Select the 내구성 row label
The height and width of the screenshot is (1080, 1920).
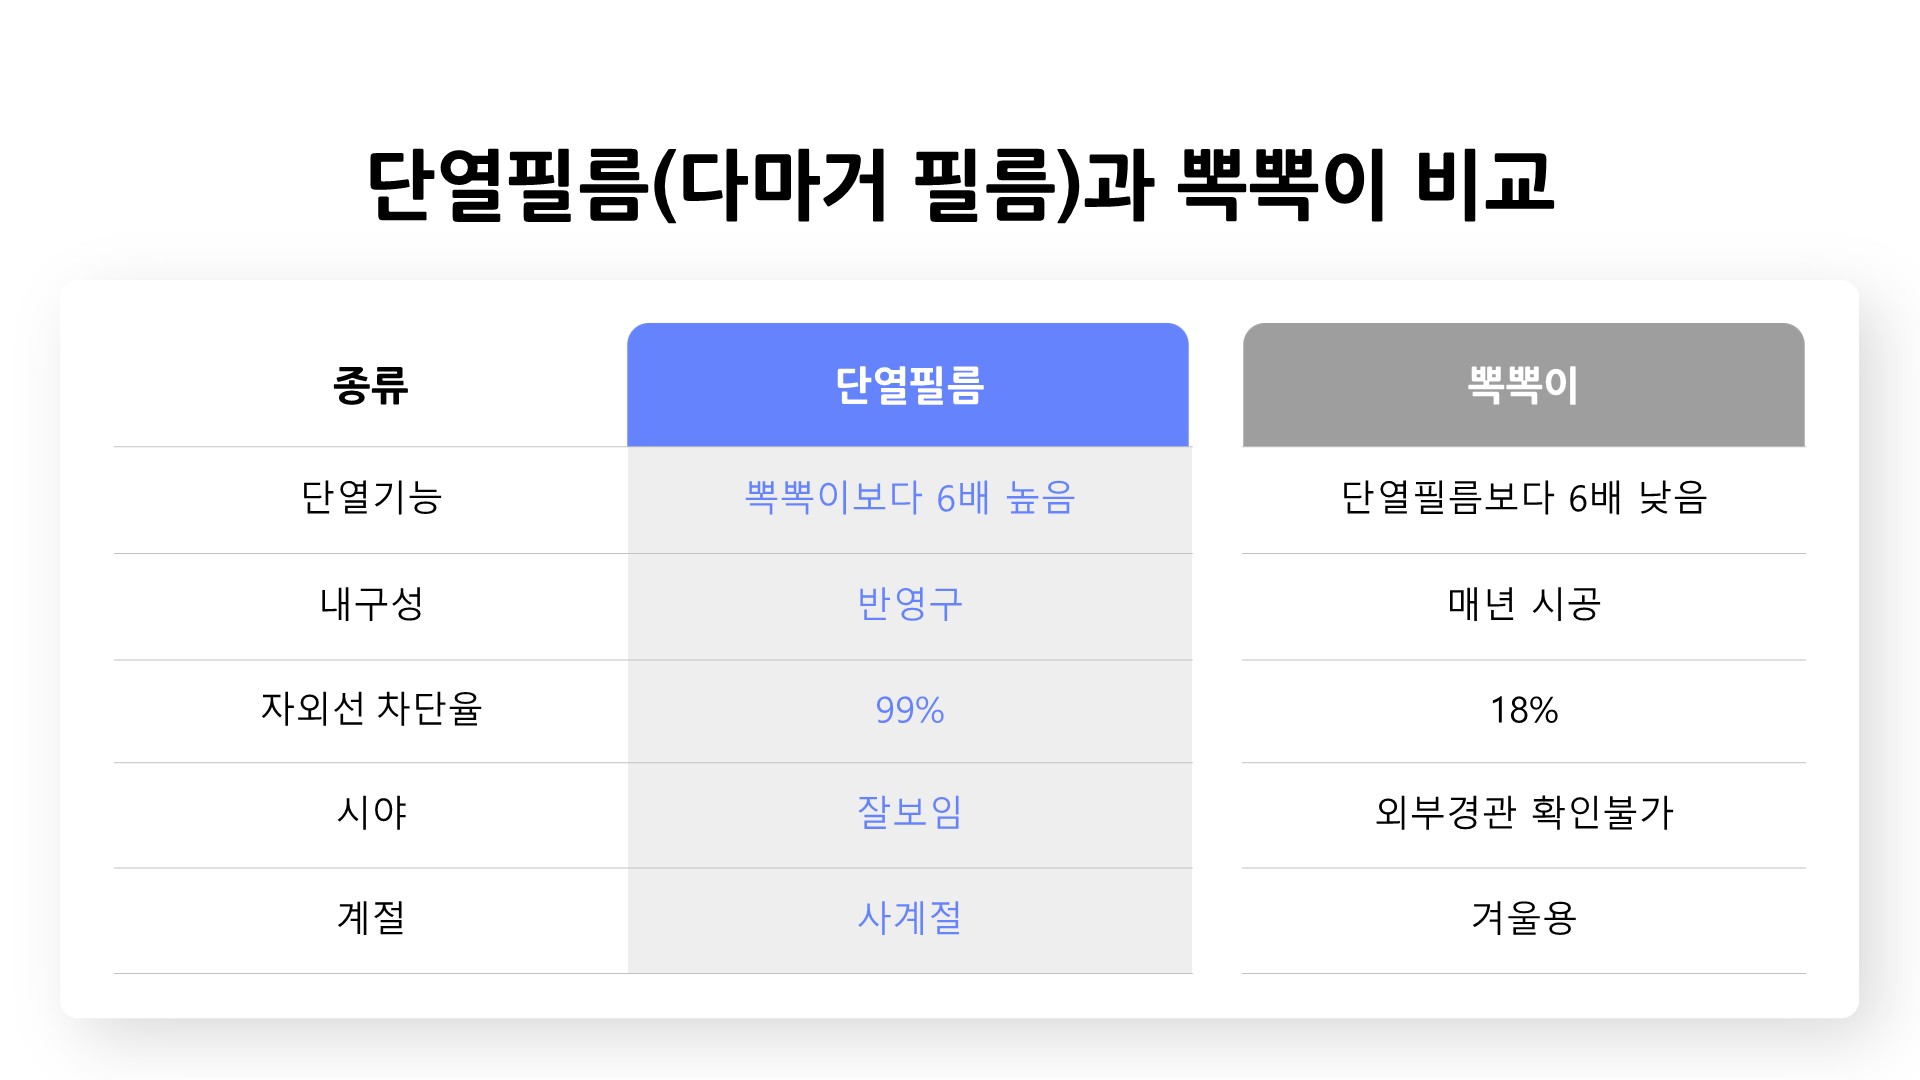[371, 604]
